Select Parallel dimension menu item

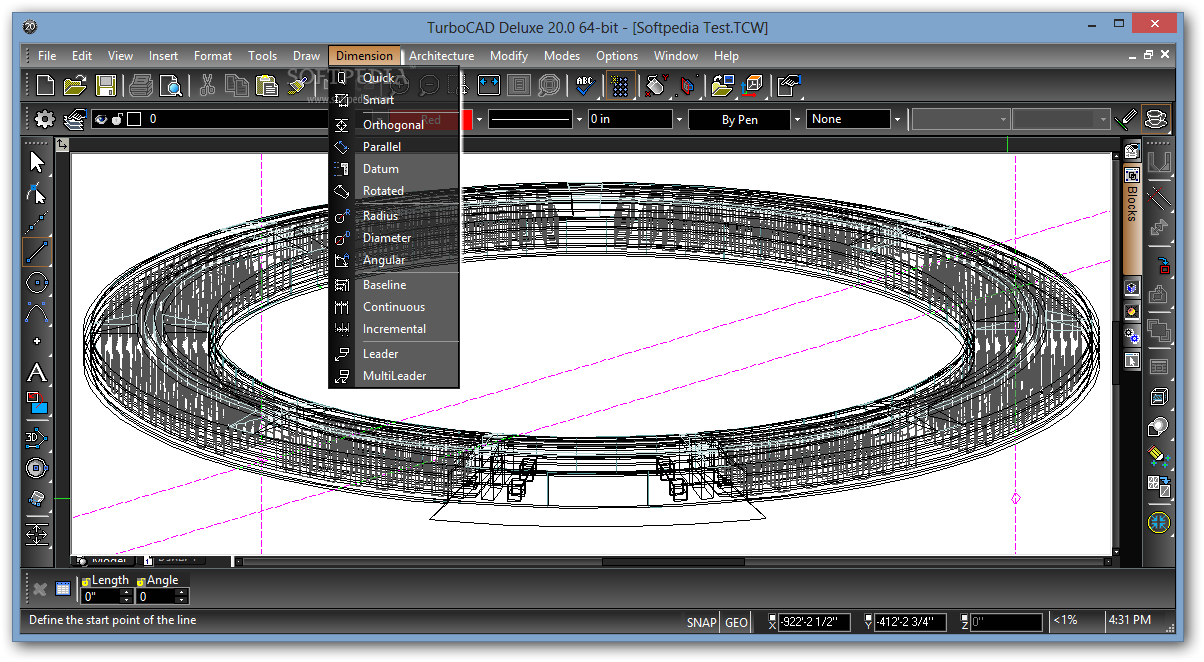pos(394,147)
